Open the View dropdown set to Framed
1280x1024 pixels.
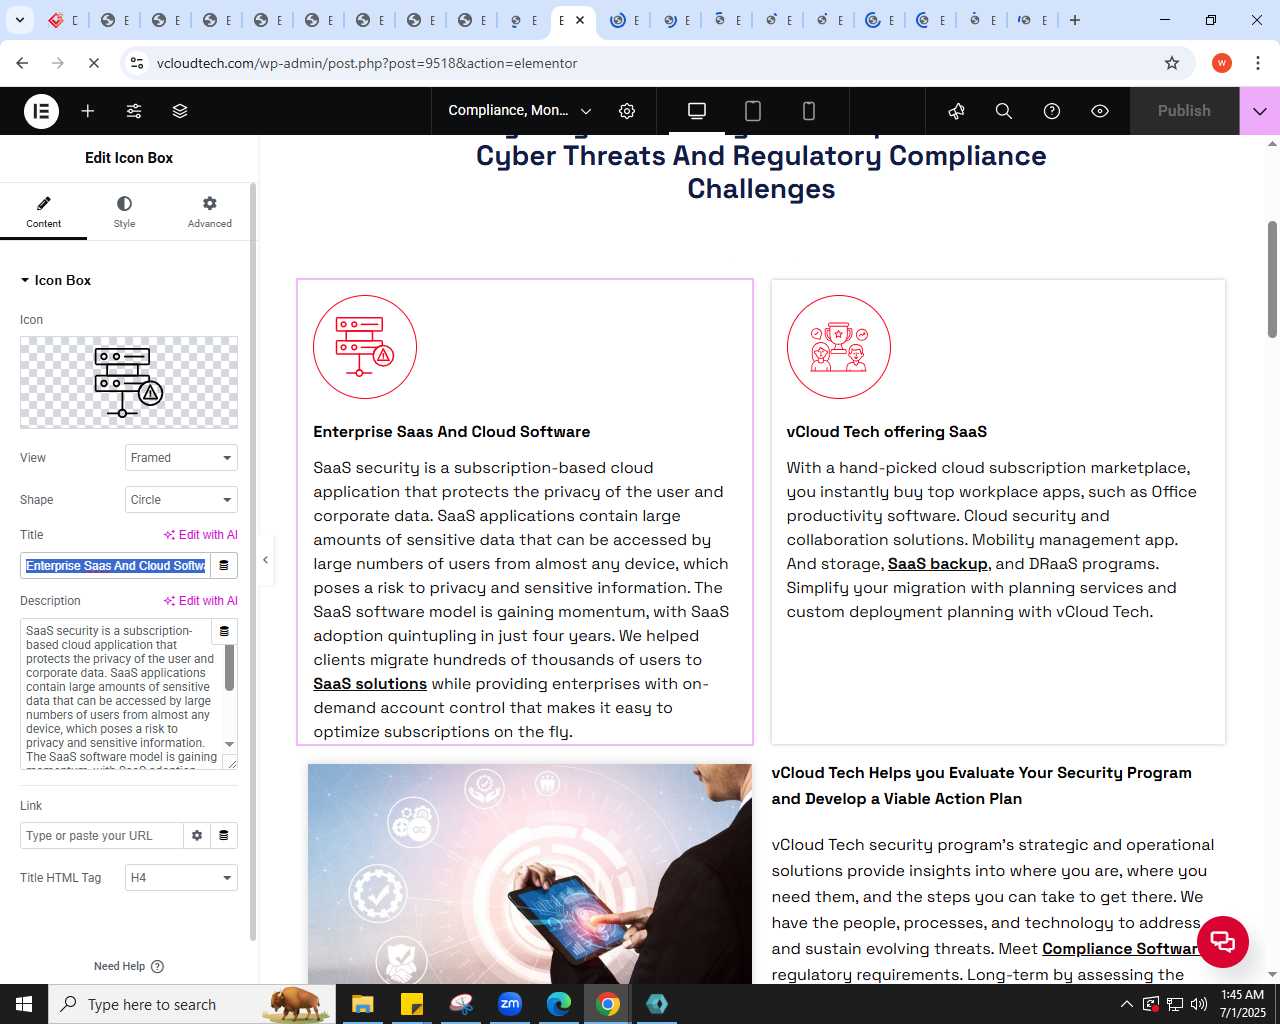tap(181, 458)
